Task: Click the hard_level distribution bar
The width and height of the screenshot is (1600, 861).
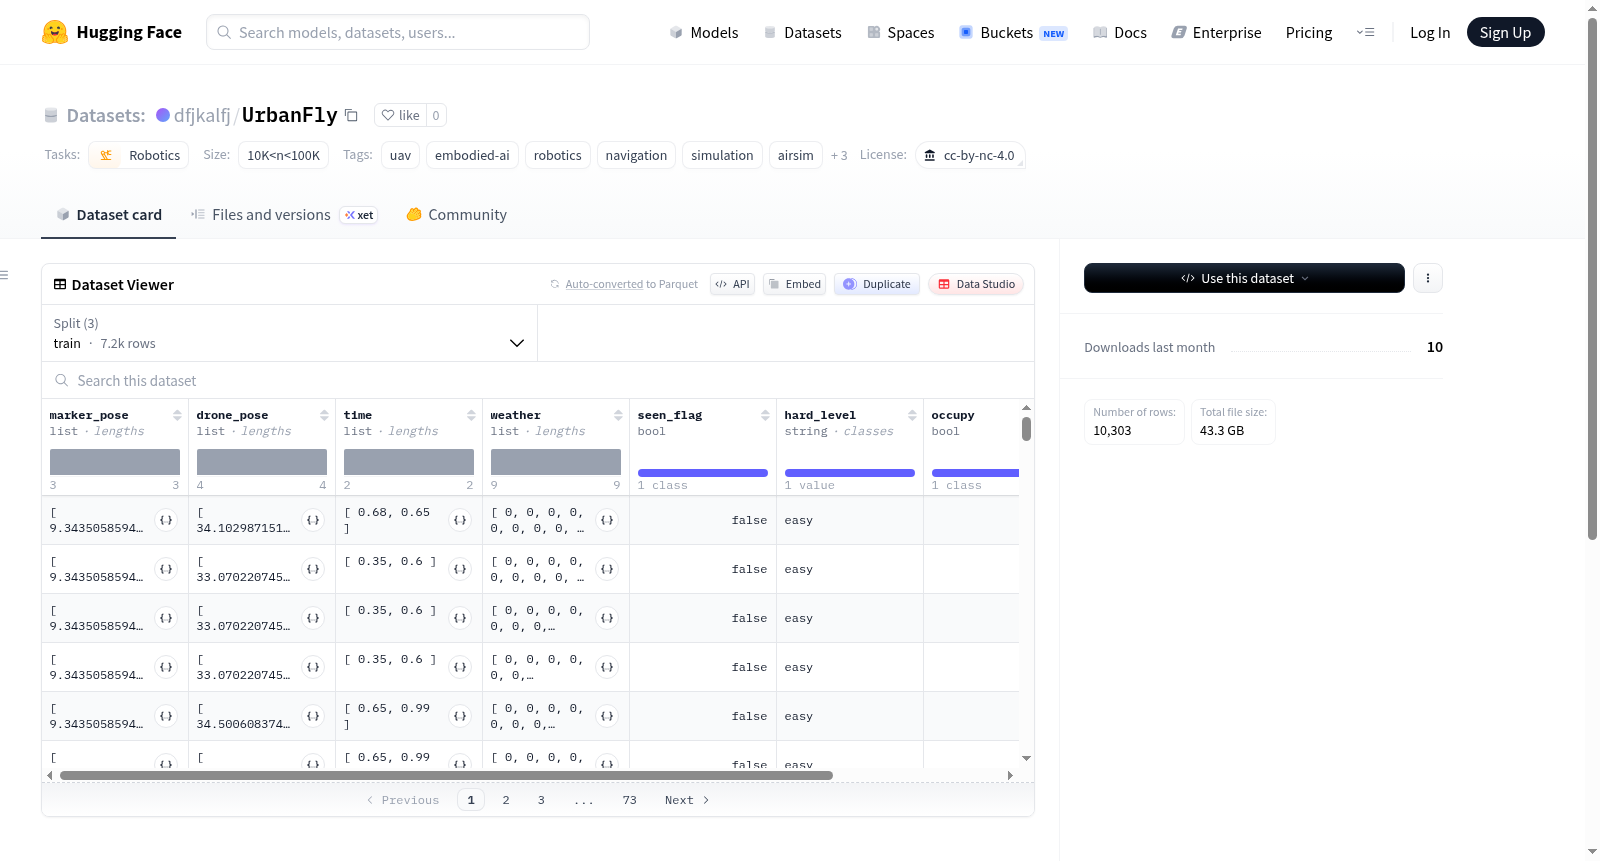Action: [850, 473]
